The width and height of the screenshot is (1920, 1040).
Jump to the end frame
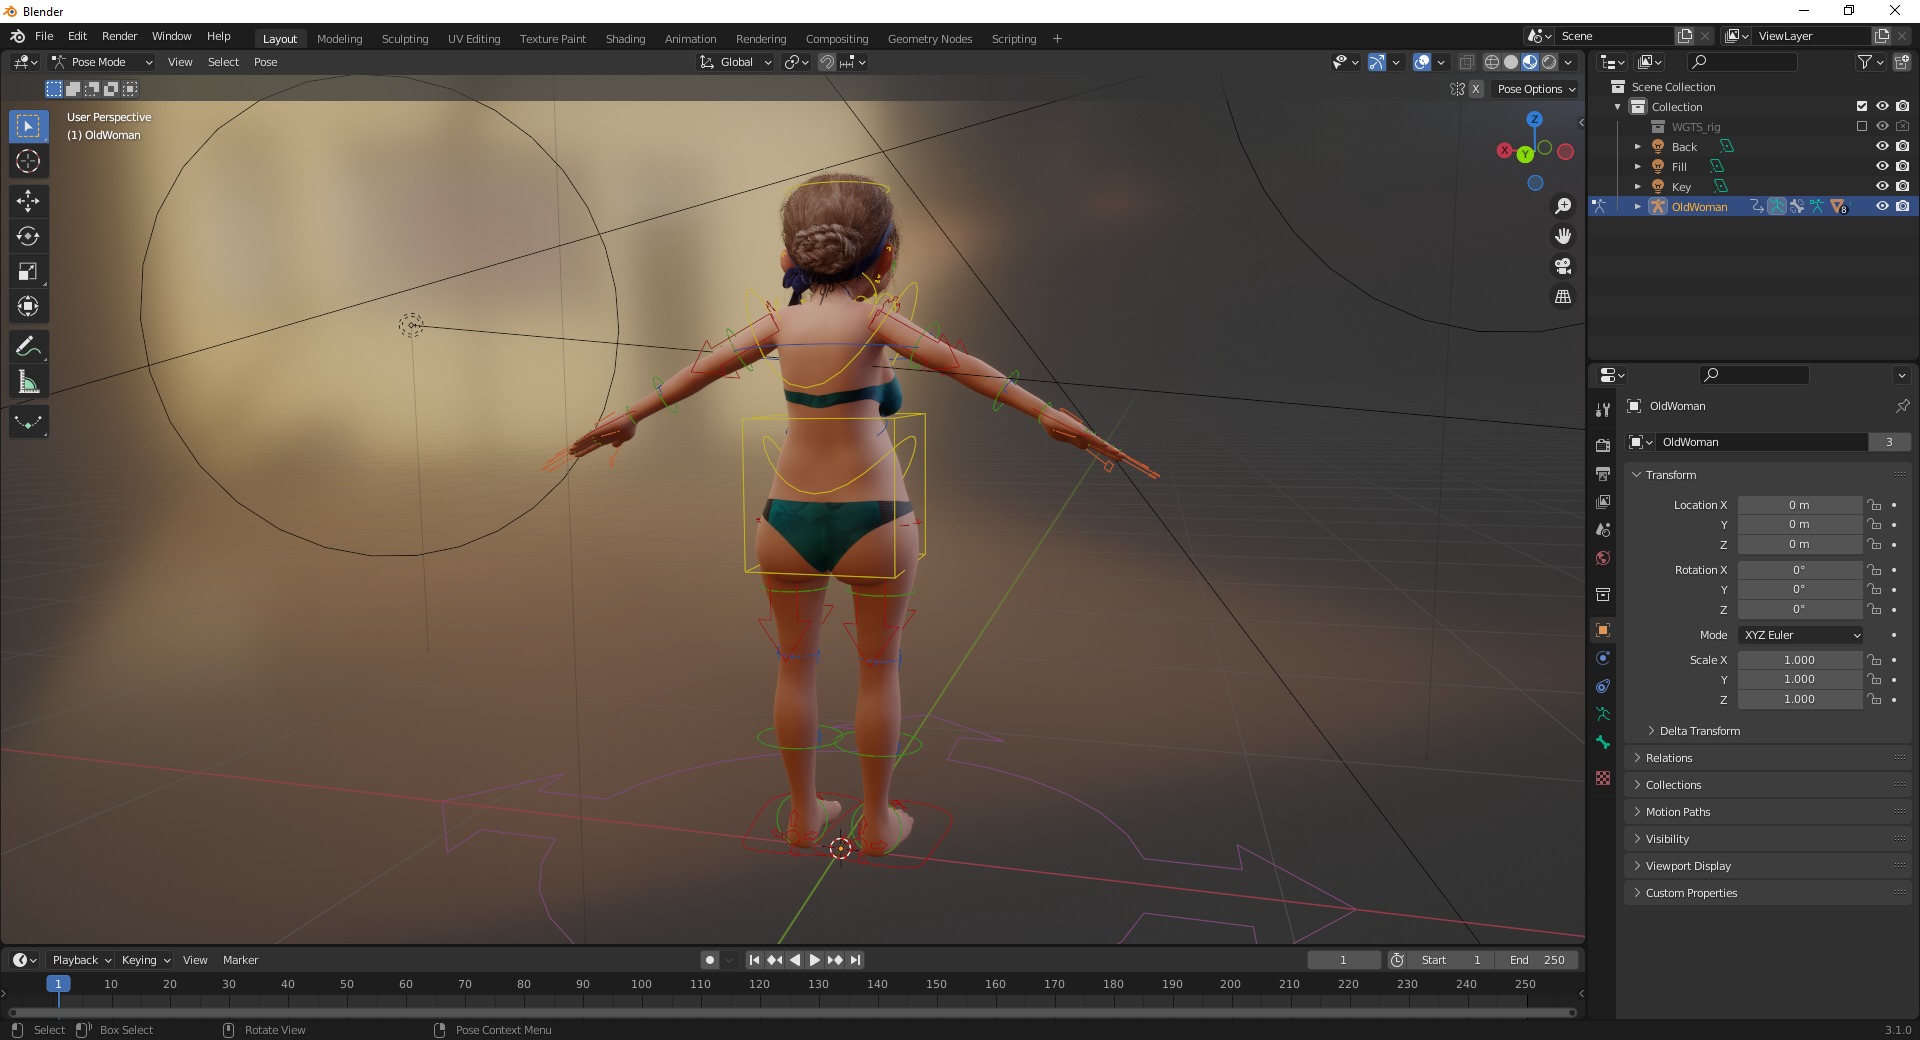(855, 960)
